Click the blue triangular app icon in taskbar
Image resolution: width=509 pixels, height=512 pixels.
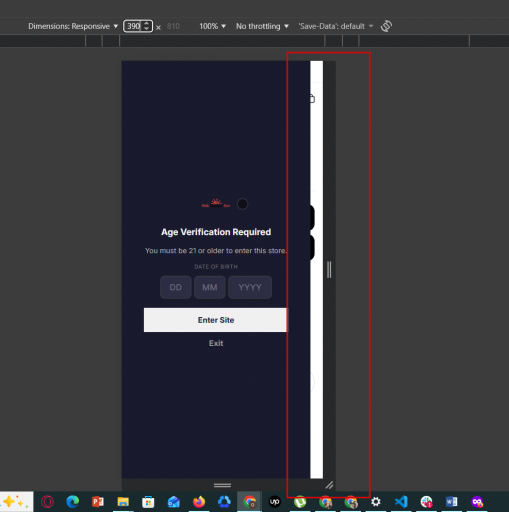(224, 502)
